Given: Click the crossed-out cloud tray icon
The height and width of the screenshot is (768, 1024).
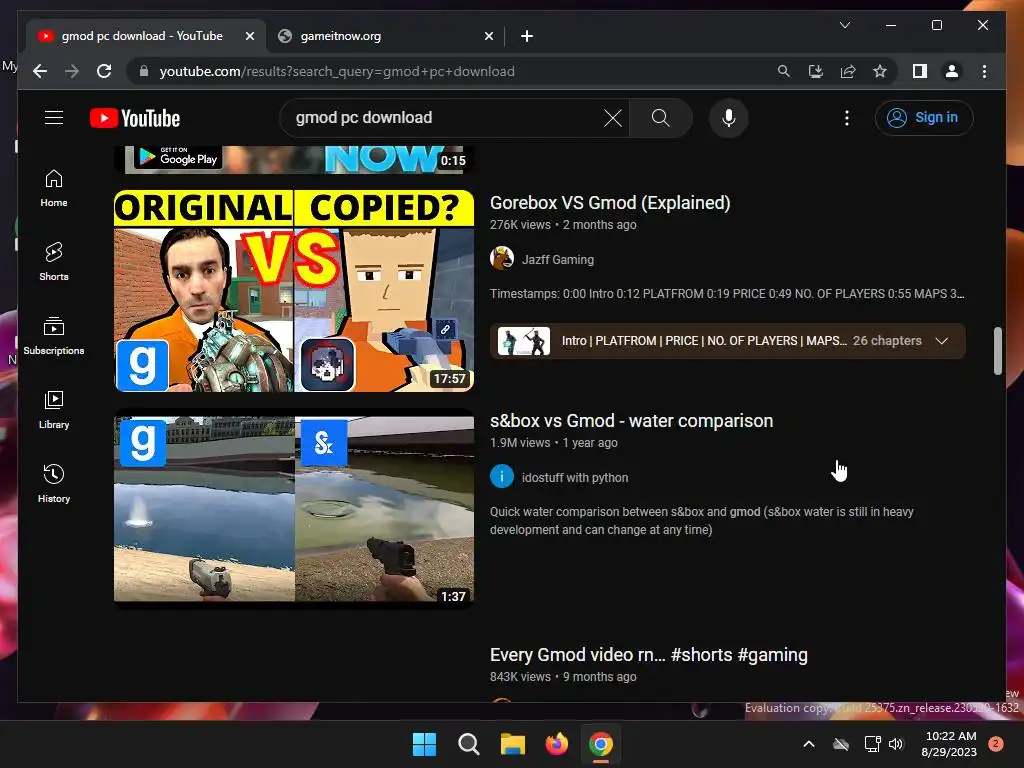Looking at the screenshot, I should (841, 744).
